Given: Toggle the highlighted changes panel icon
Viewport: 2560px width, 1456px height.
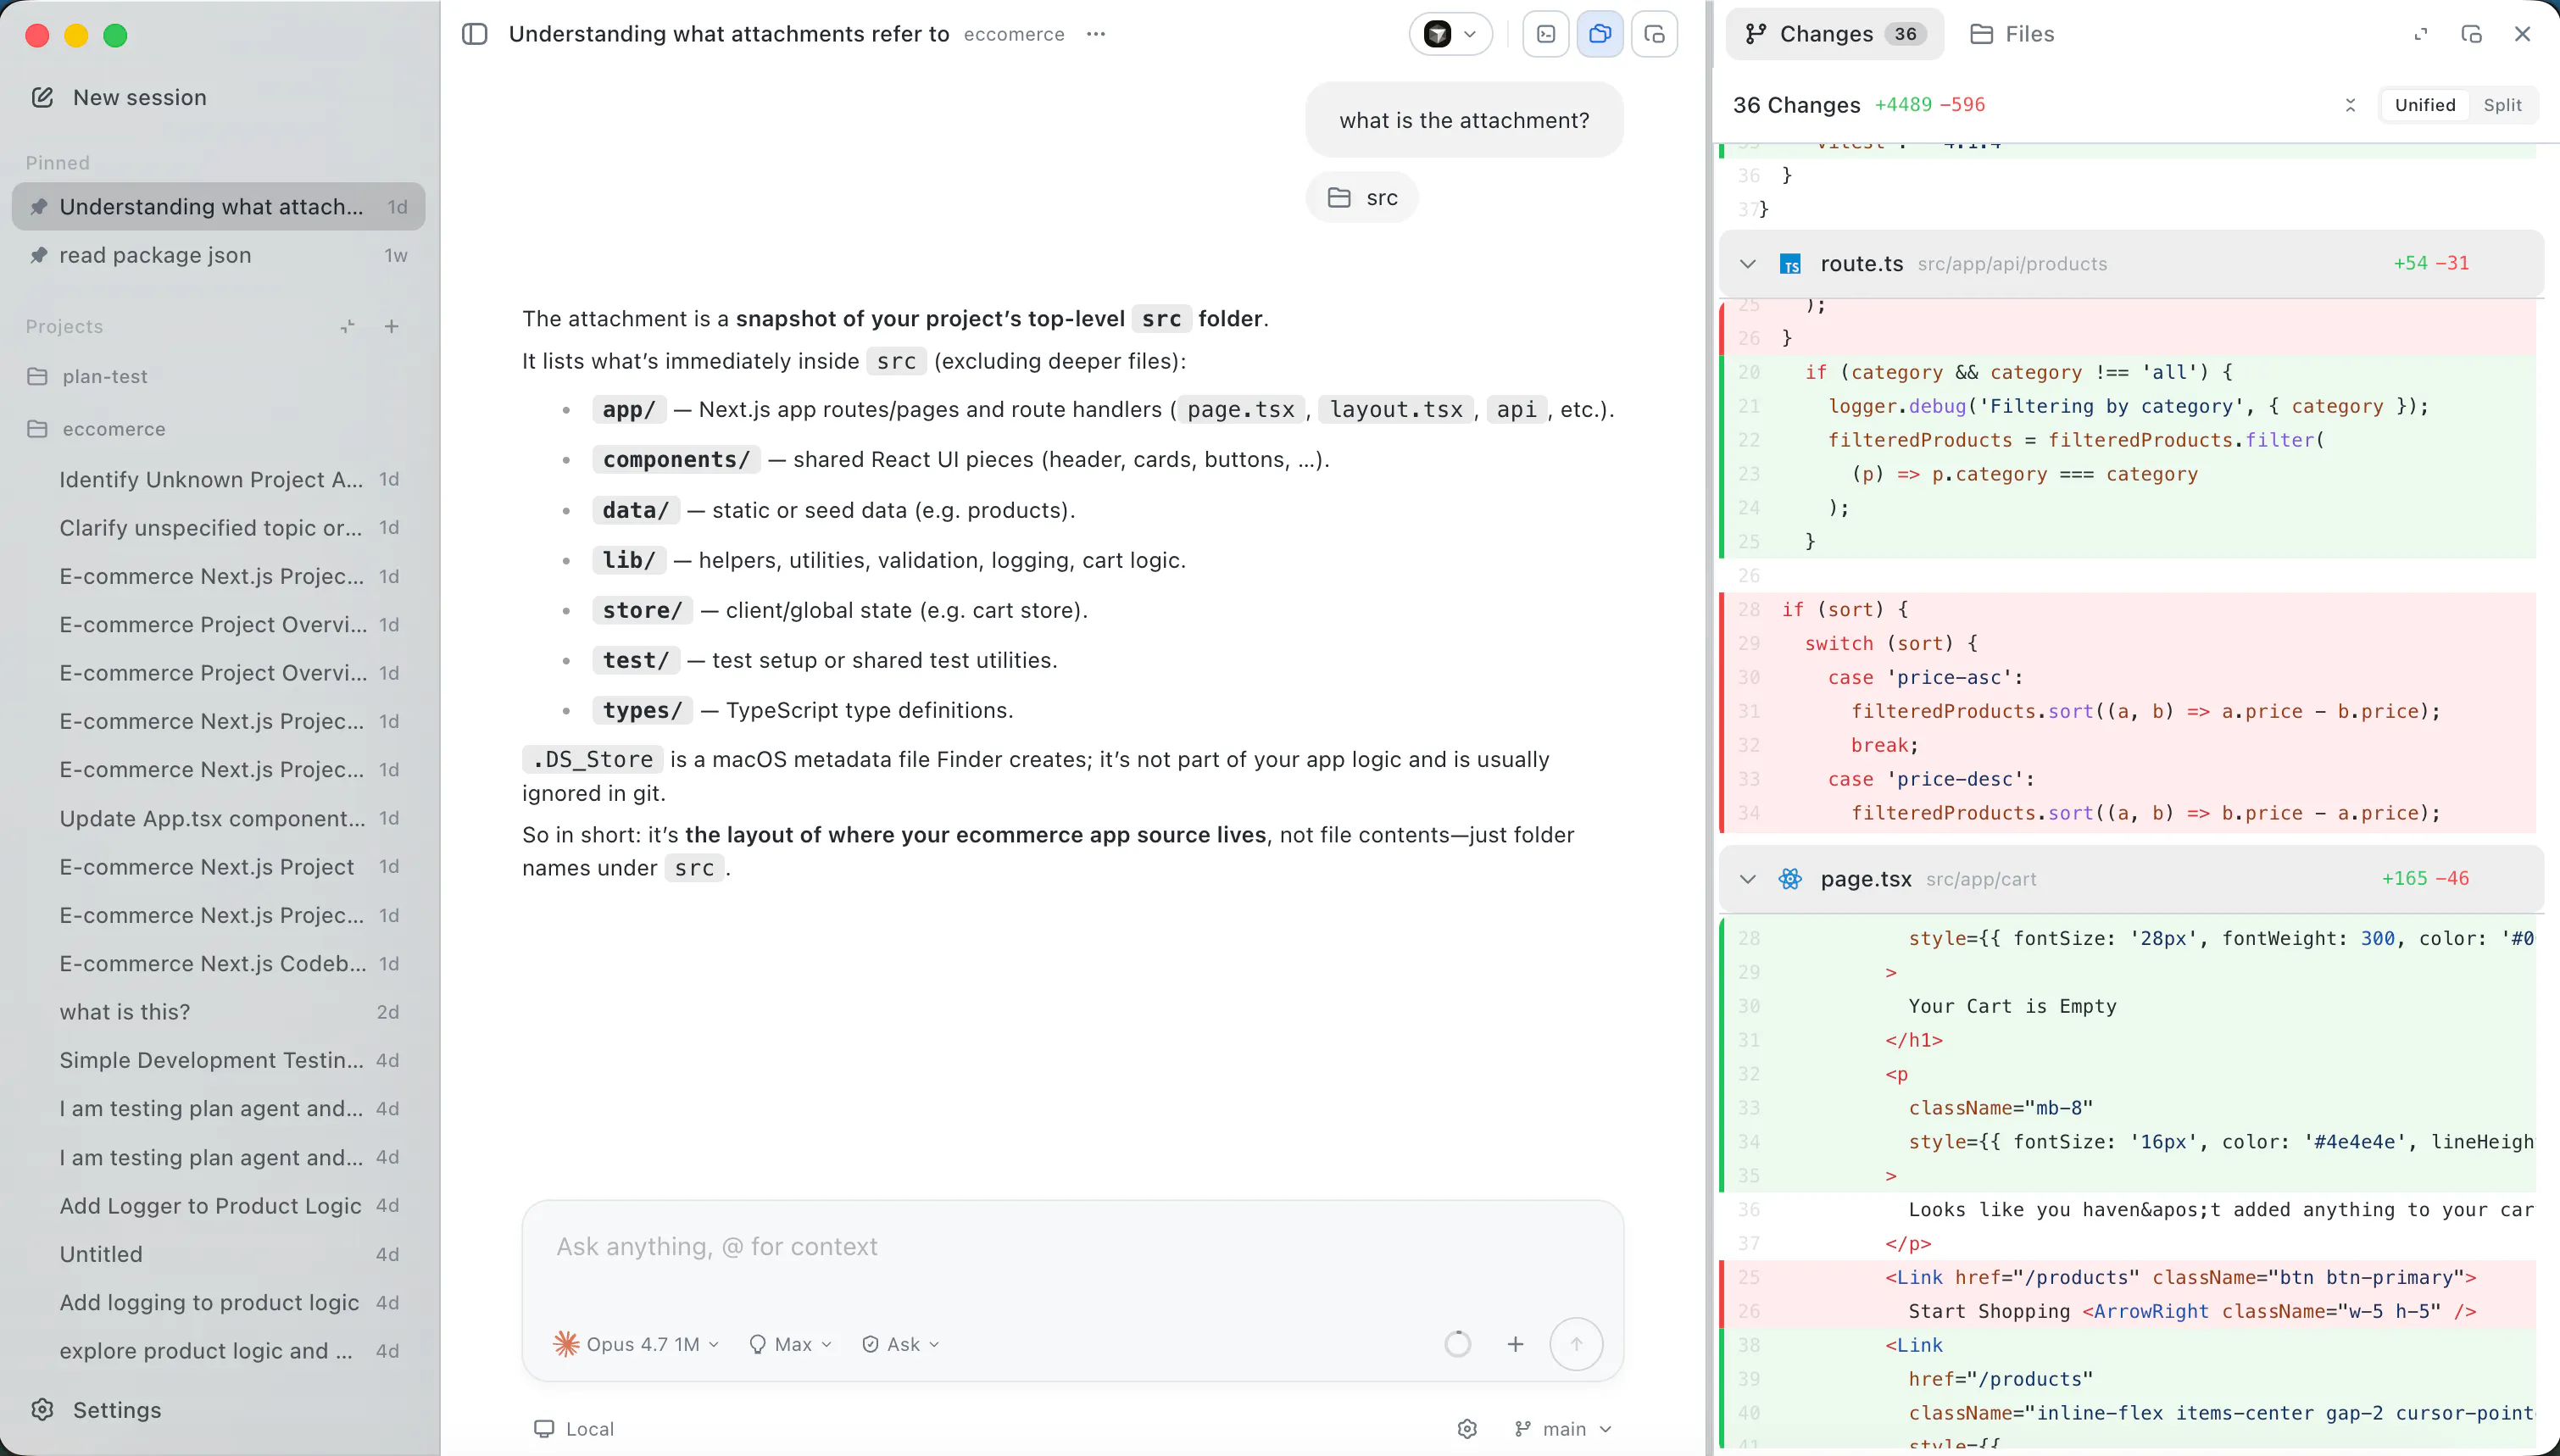Looking at the screenshot, I should 1600,34.
